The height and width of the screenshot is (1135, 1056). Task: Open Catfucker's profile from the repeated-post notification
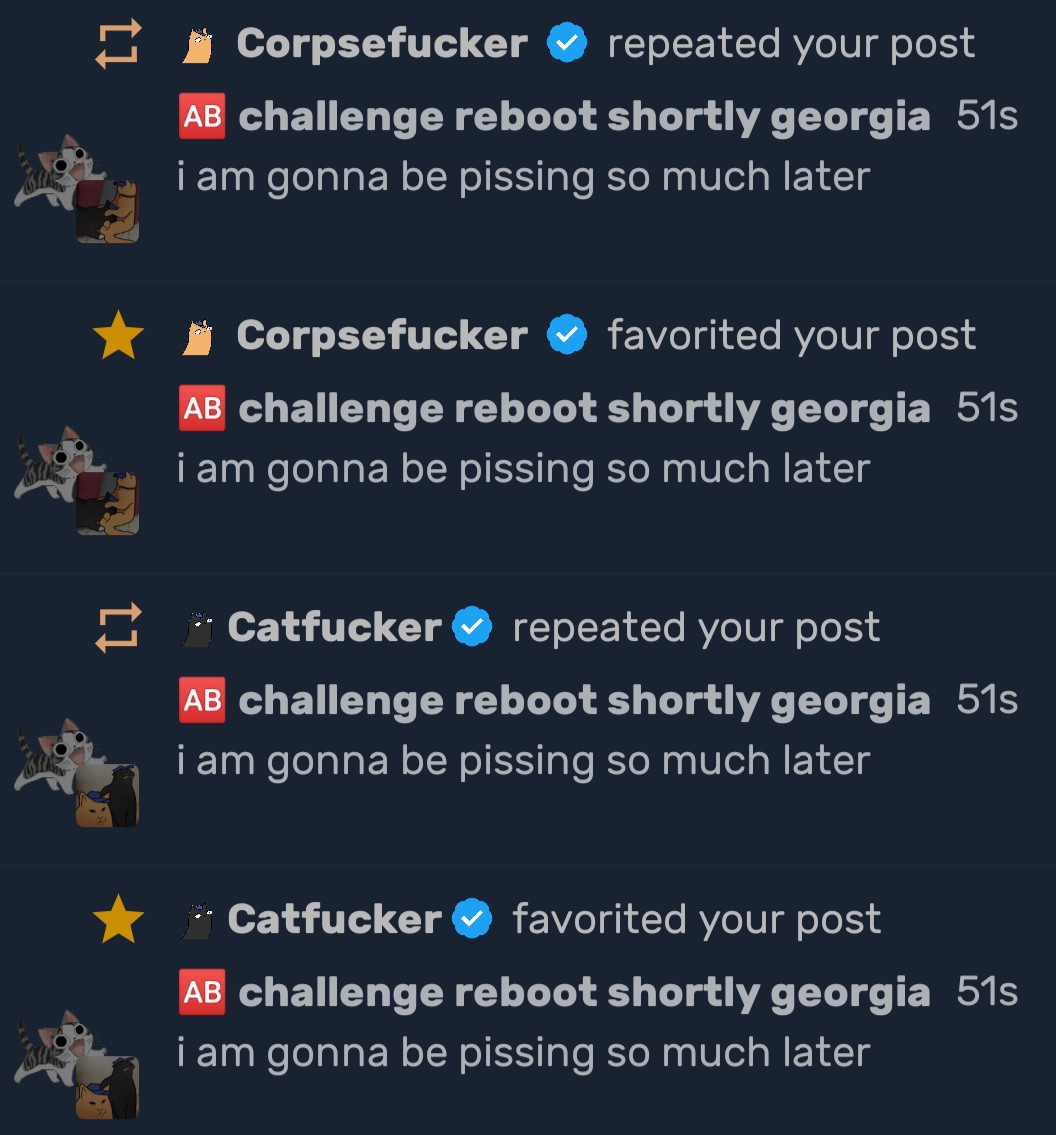(x=334, y=628)
